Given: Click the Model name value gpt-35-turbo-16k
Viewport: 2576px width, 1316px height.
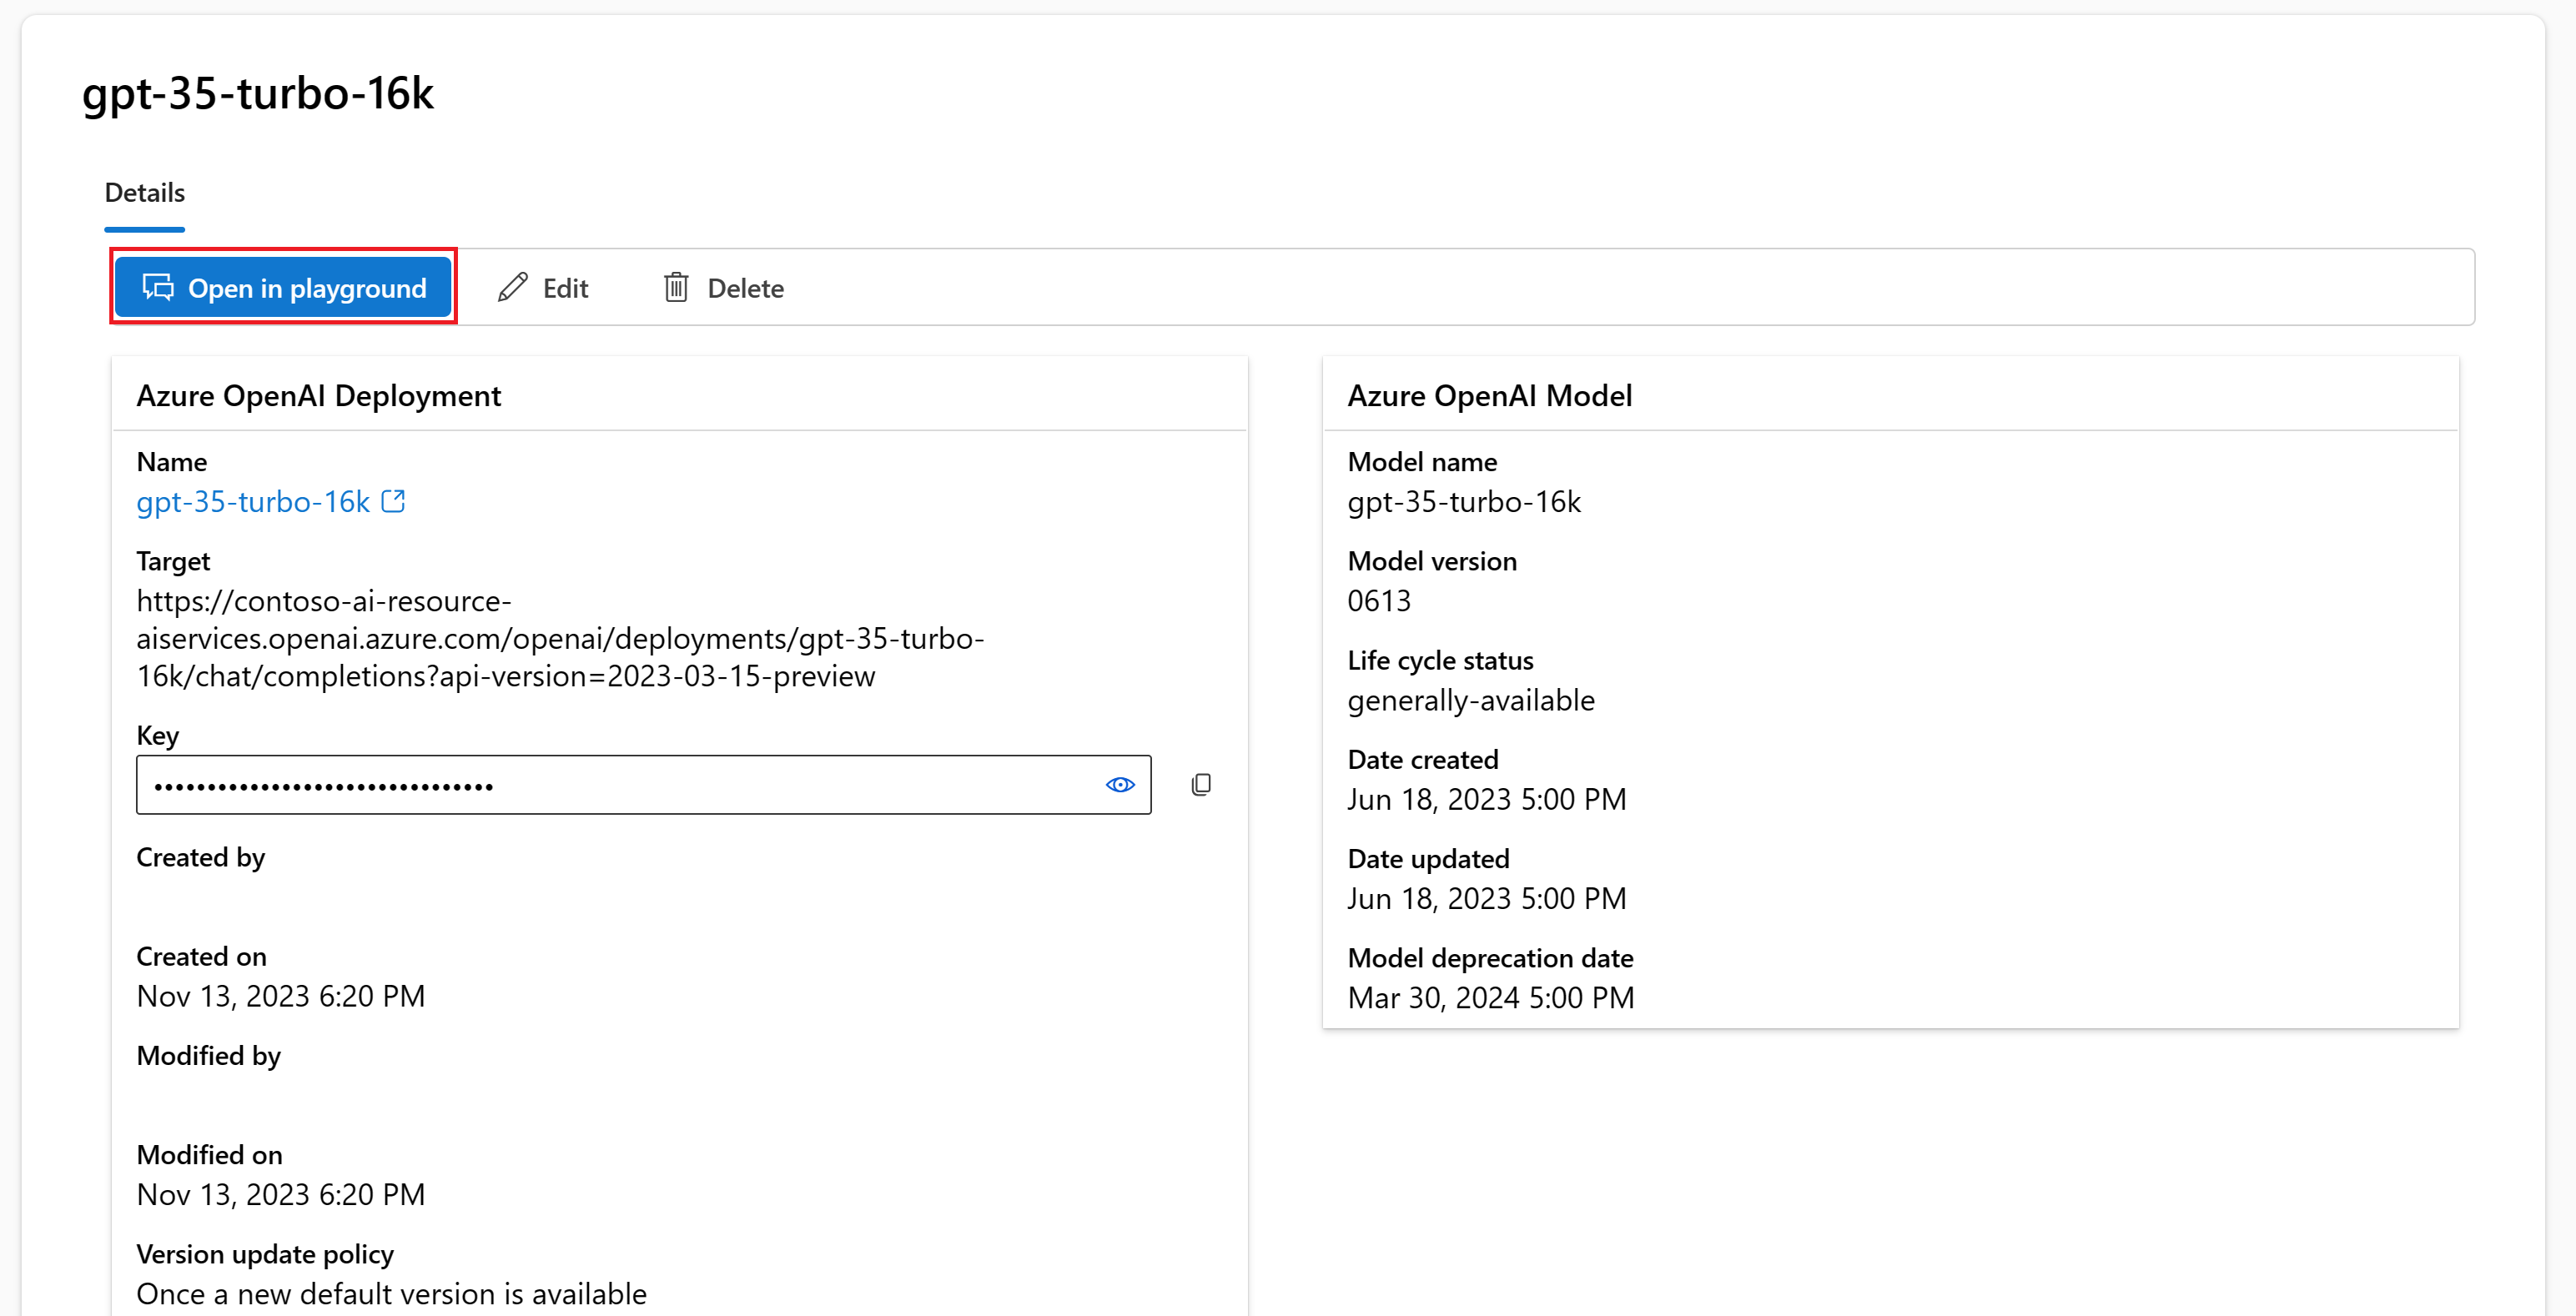Looking at the screenshot, I should [x=1464, y=502].
